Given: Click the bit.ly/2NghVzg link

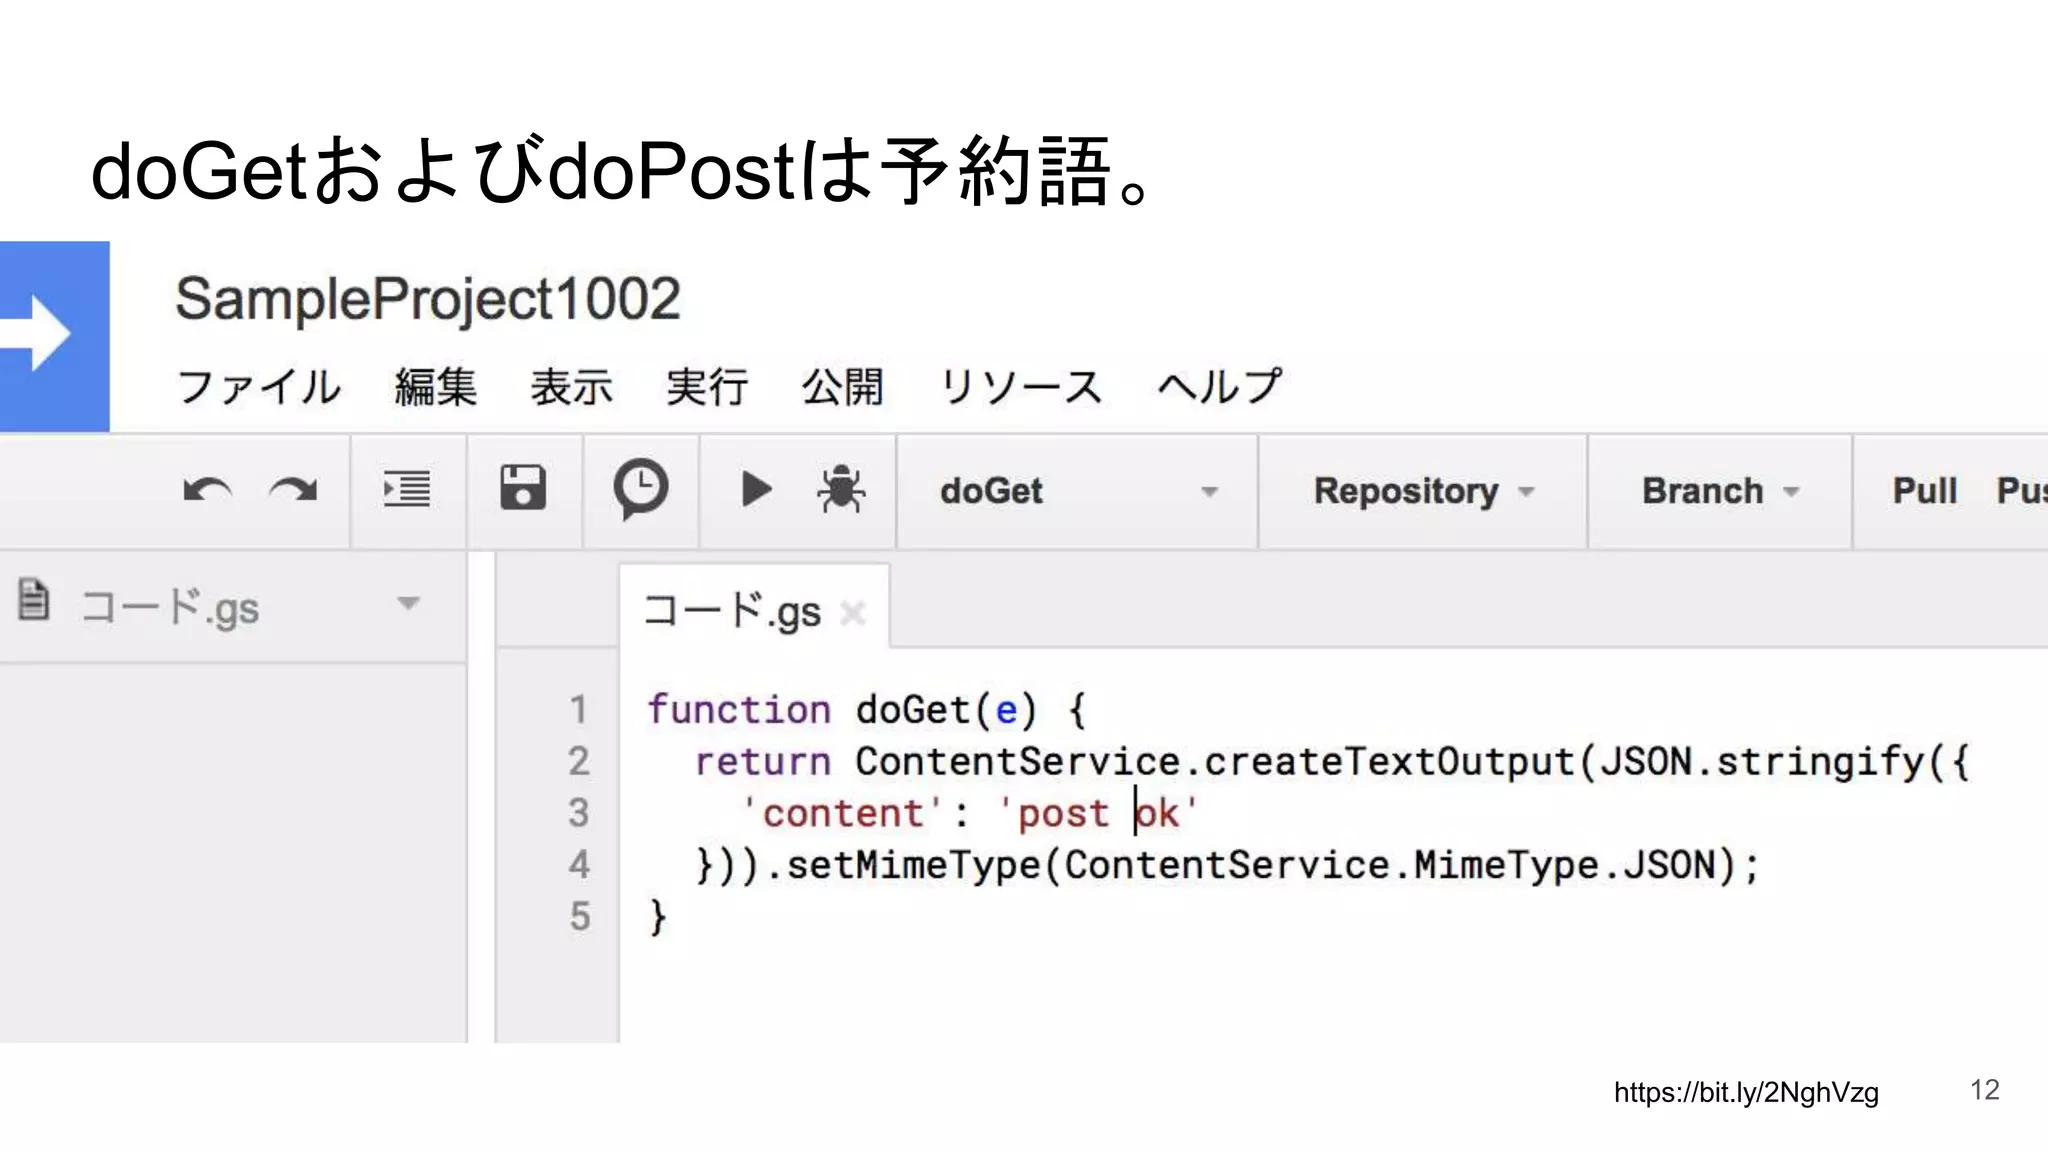Looking at the screenshot, I should 1746,1092.
